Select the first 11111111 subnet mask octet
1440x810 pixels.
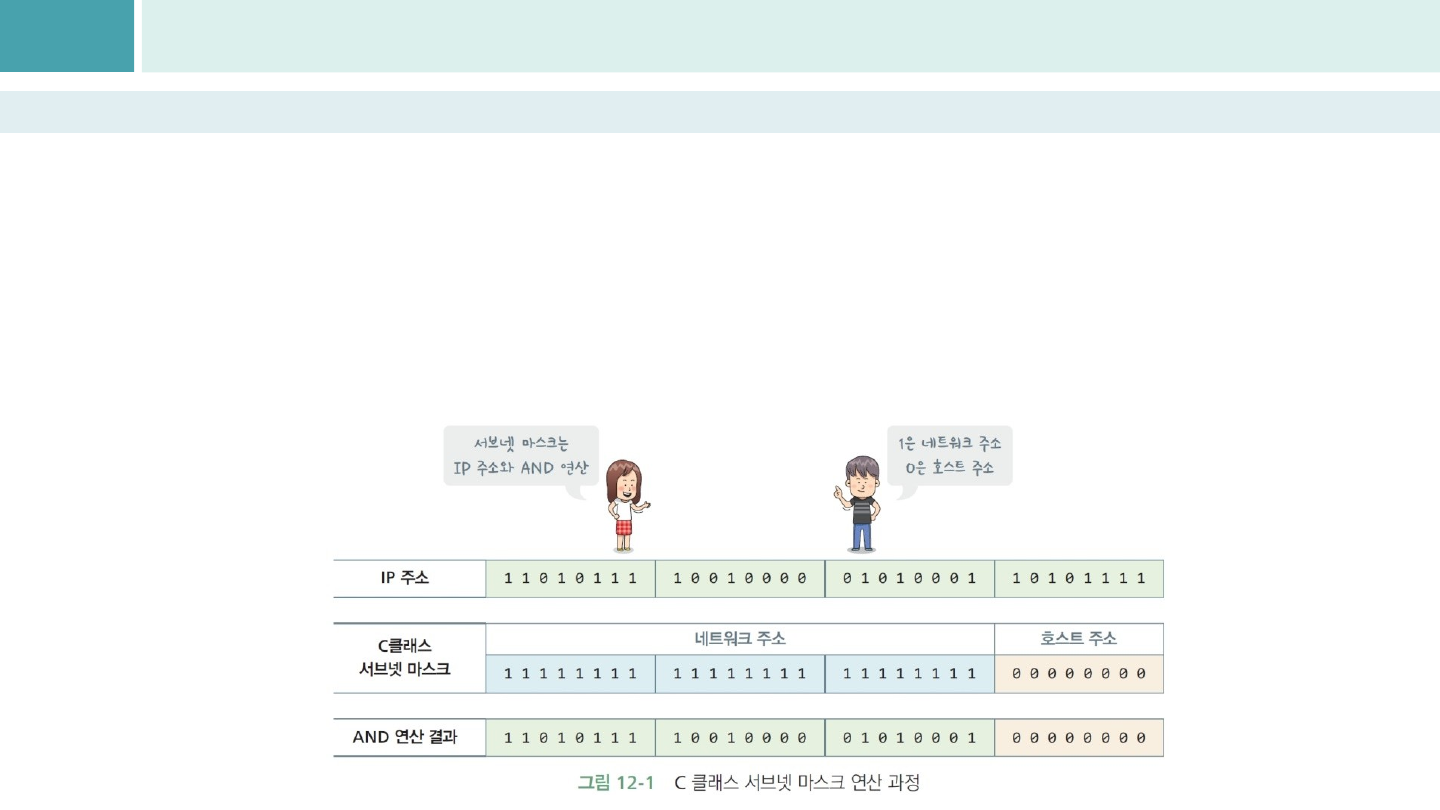pyautogui.click(x=570, y=674)
